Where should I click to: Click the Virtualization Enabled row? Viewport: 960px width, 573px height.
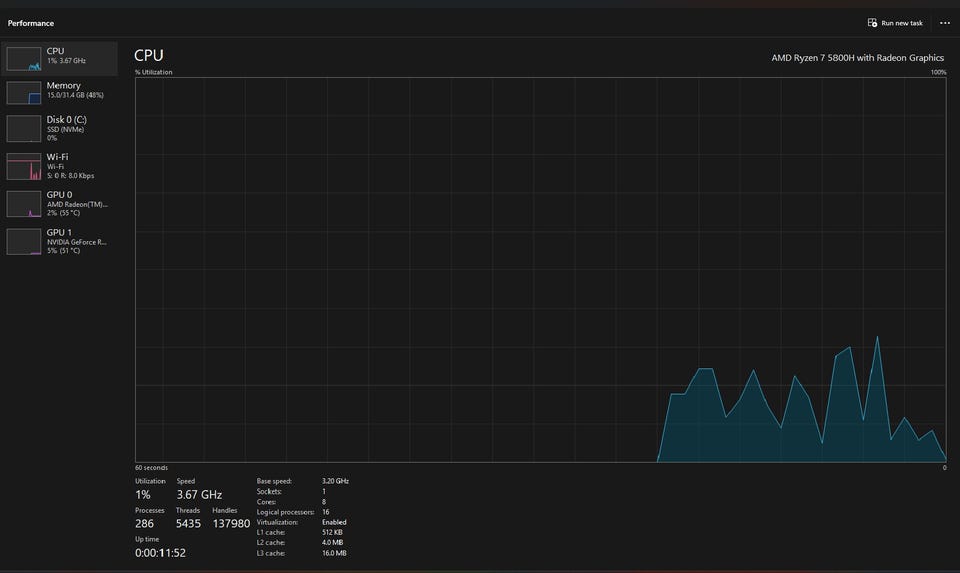[x=301, y=522]
